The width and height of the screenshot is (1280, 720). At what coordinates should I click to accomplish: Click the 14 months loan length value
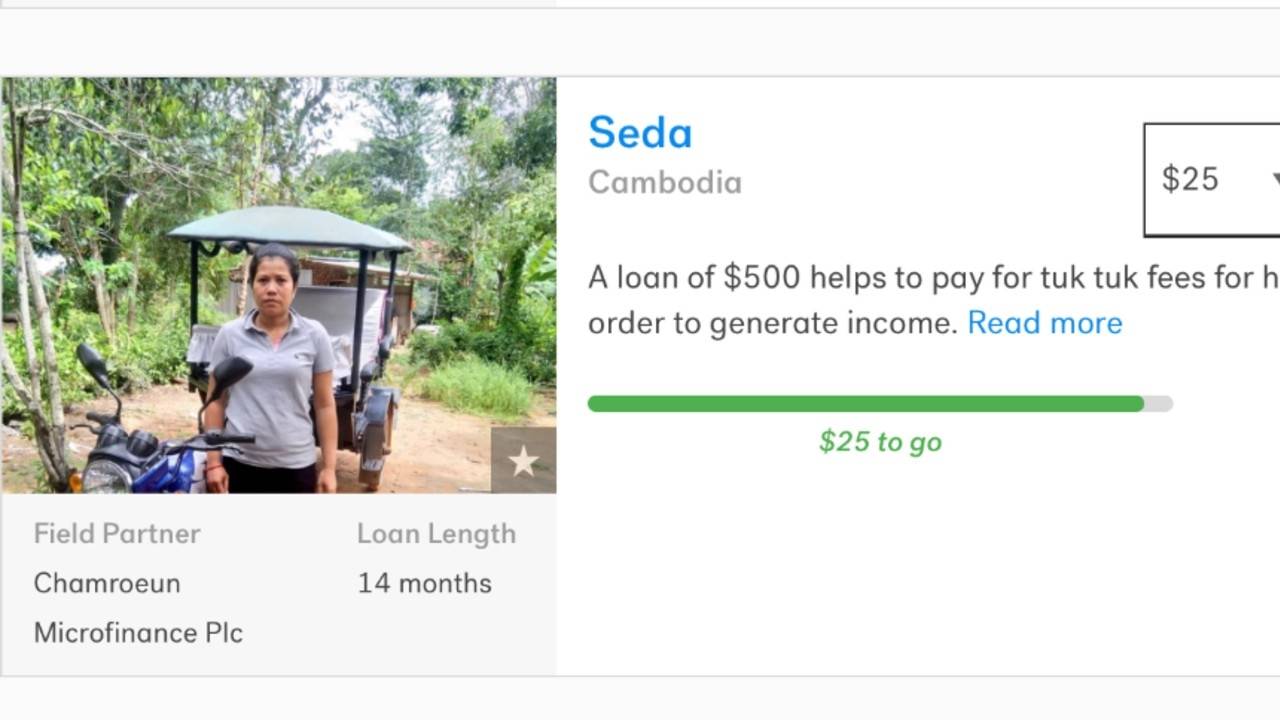pos(423,583)
